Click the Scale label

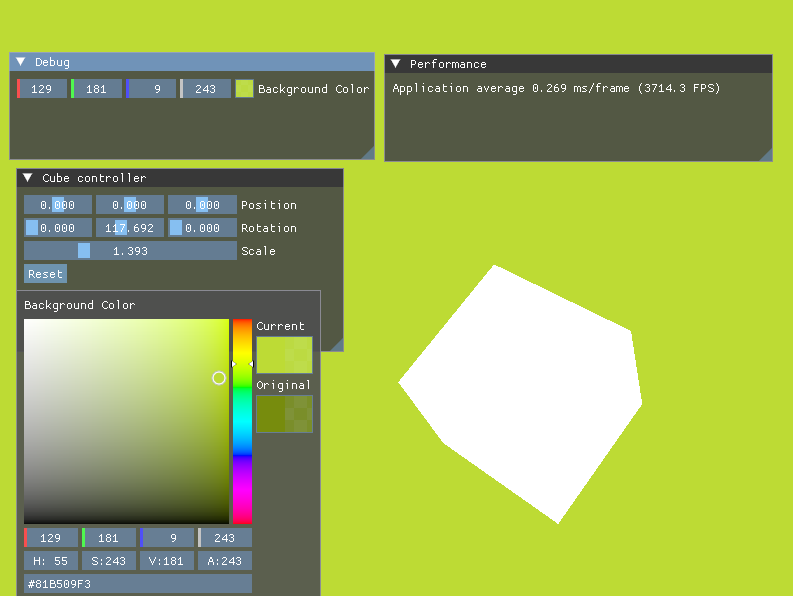tap(258, 251)
